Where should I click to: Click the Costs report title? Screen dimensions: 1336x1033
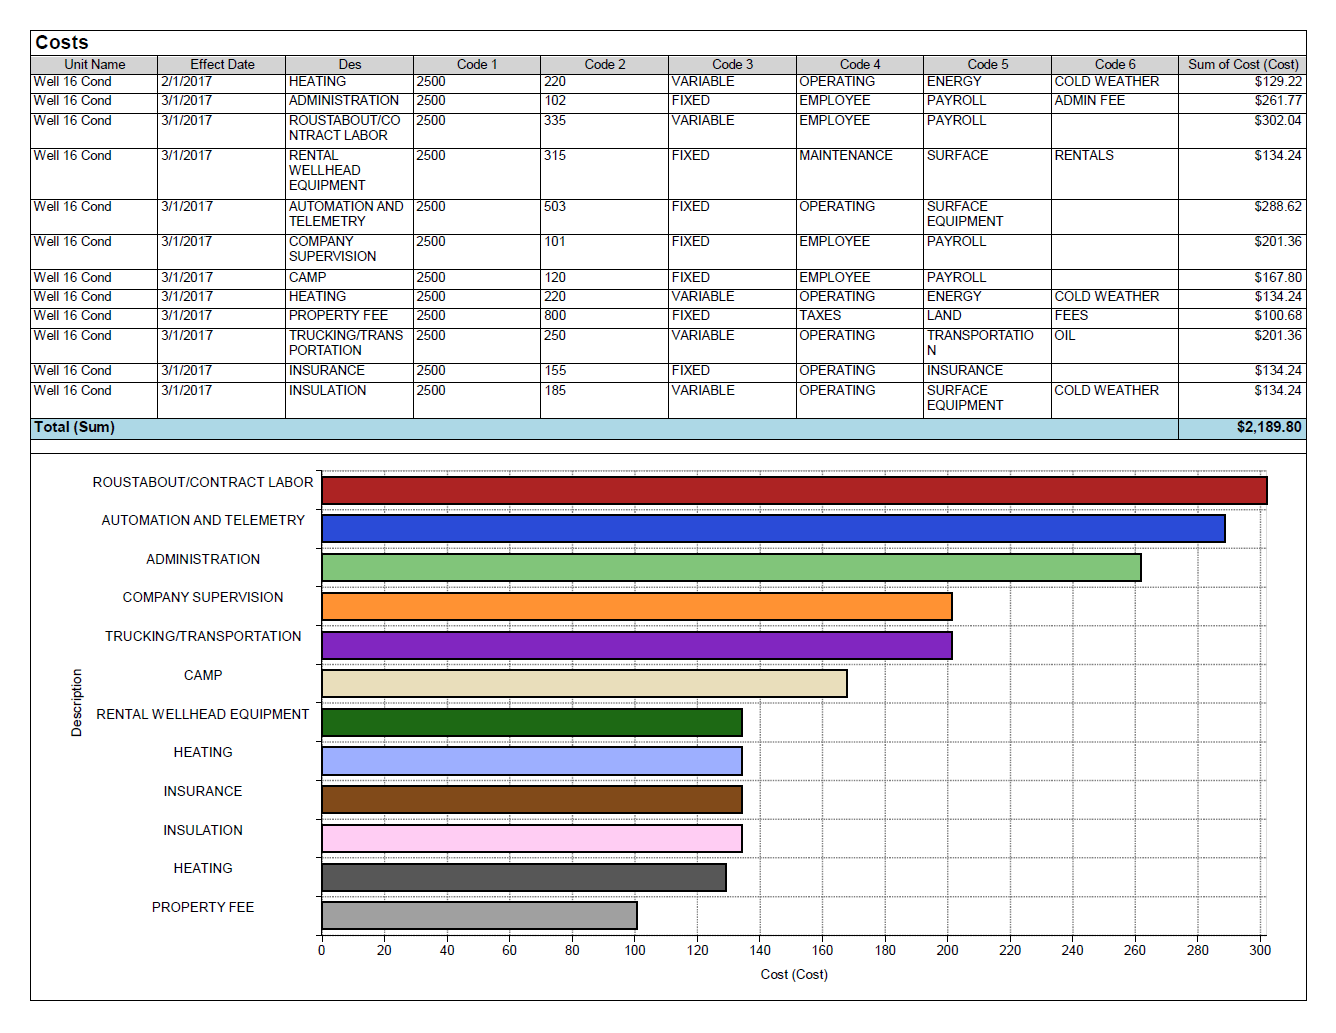click(62, 42)
